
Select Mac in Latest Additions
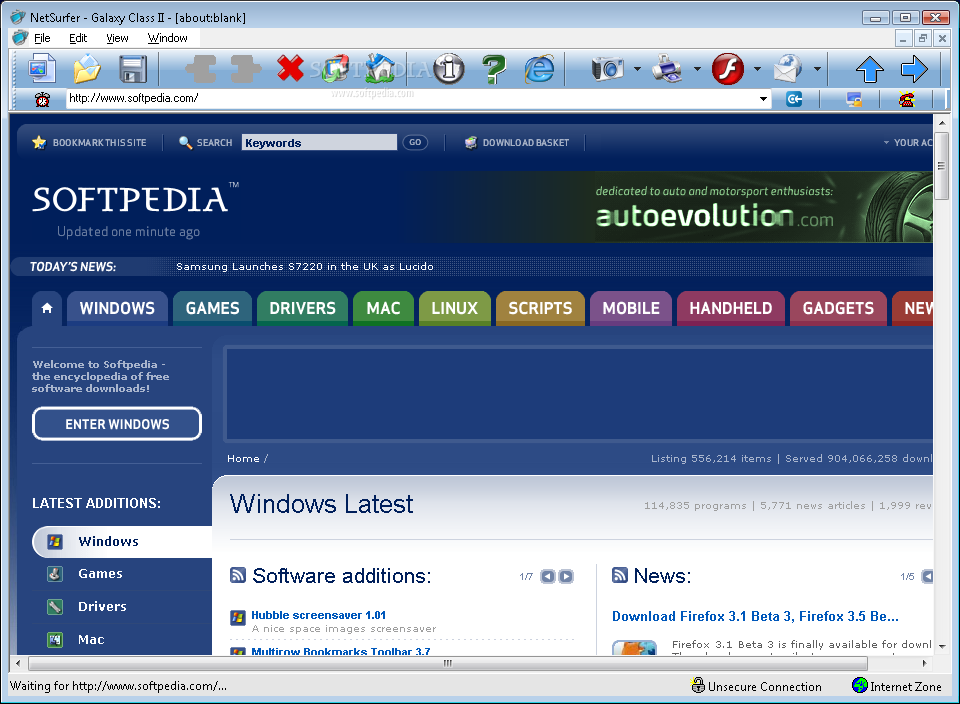(x=91, y=640)
